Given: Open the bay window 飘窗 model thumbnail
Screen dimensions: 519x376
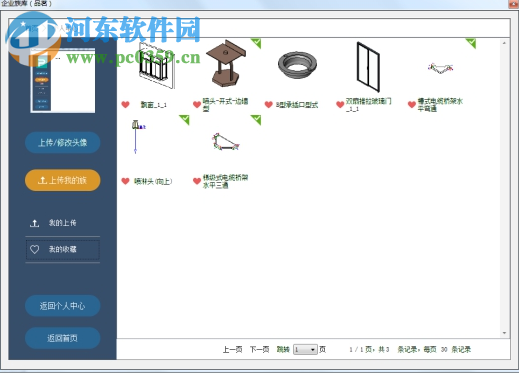Looking at the screenshot, I should pos(156,65).
